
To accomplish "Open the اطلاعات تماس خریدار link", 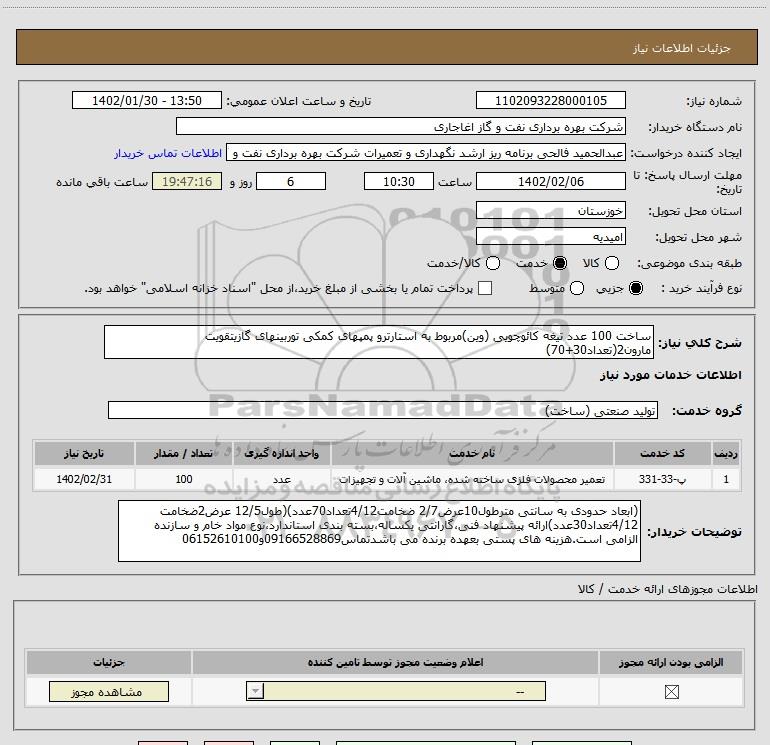I will point(168,153).
